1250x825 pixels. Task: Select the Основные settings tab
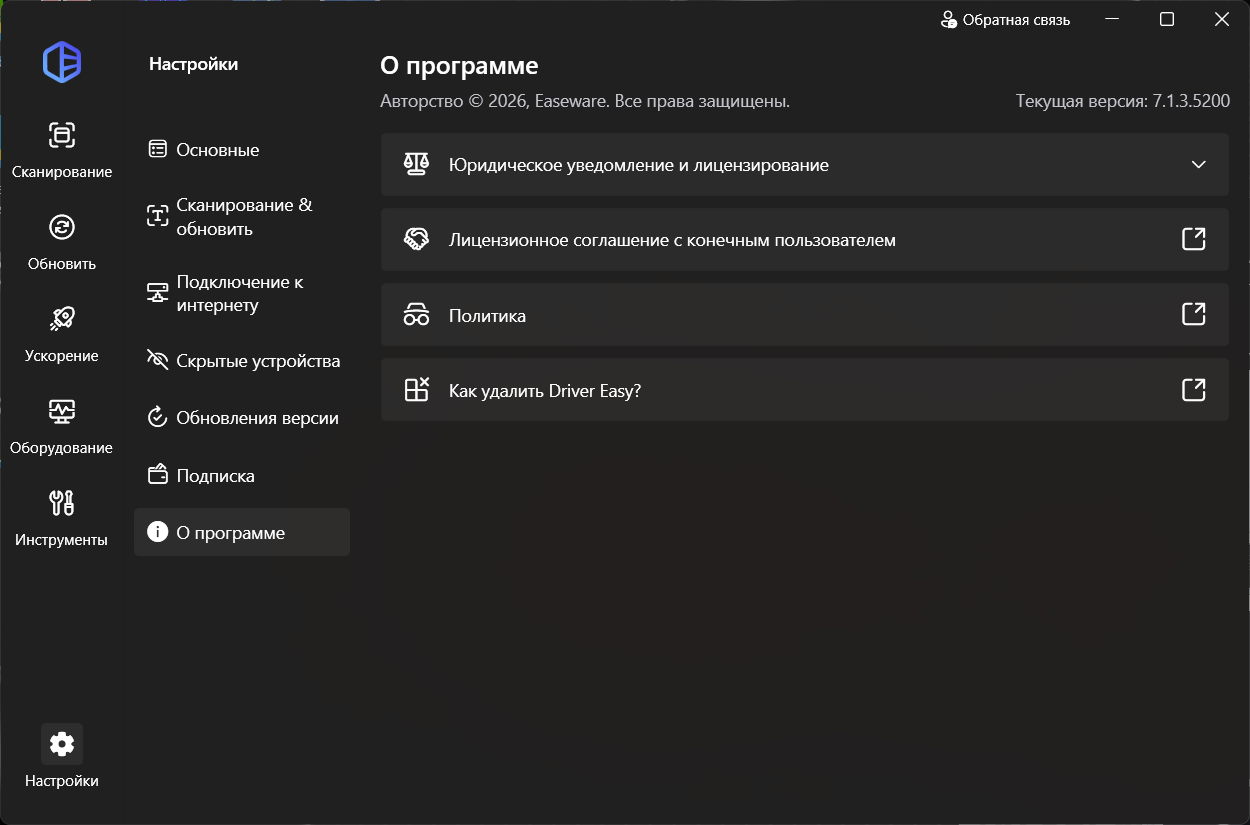[242, 150]
